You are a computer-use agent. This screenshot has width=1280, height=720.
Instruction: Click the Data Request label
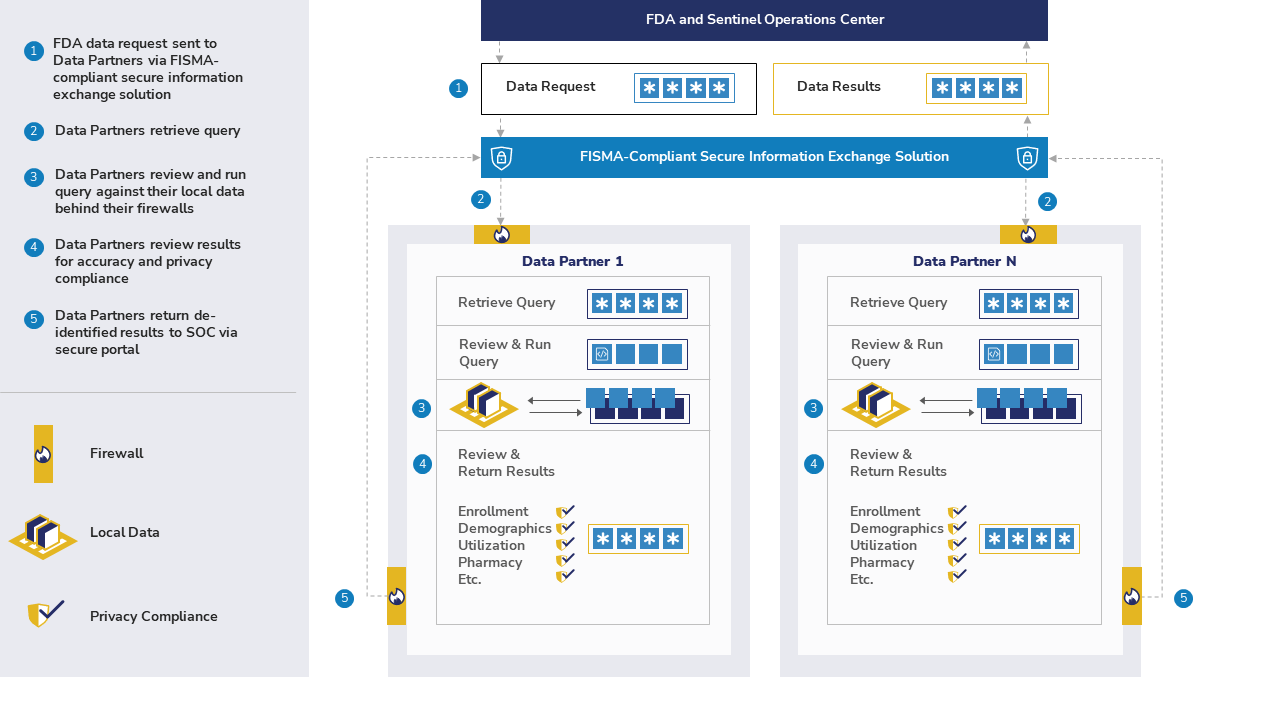550,87
